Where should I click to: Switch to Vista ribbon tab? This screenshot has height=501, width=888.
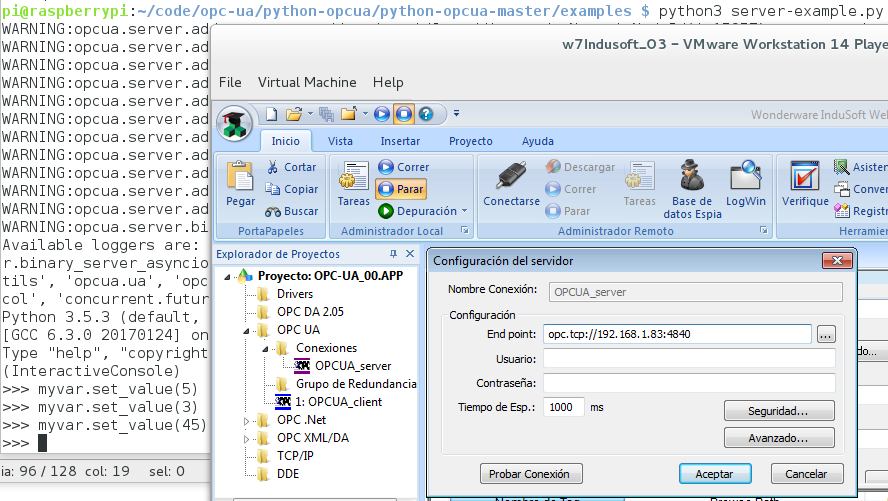point(340,141)
